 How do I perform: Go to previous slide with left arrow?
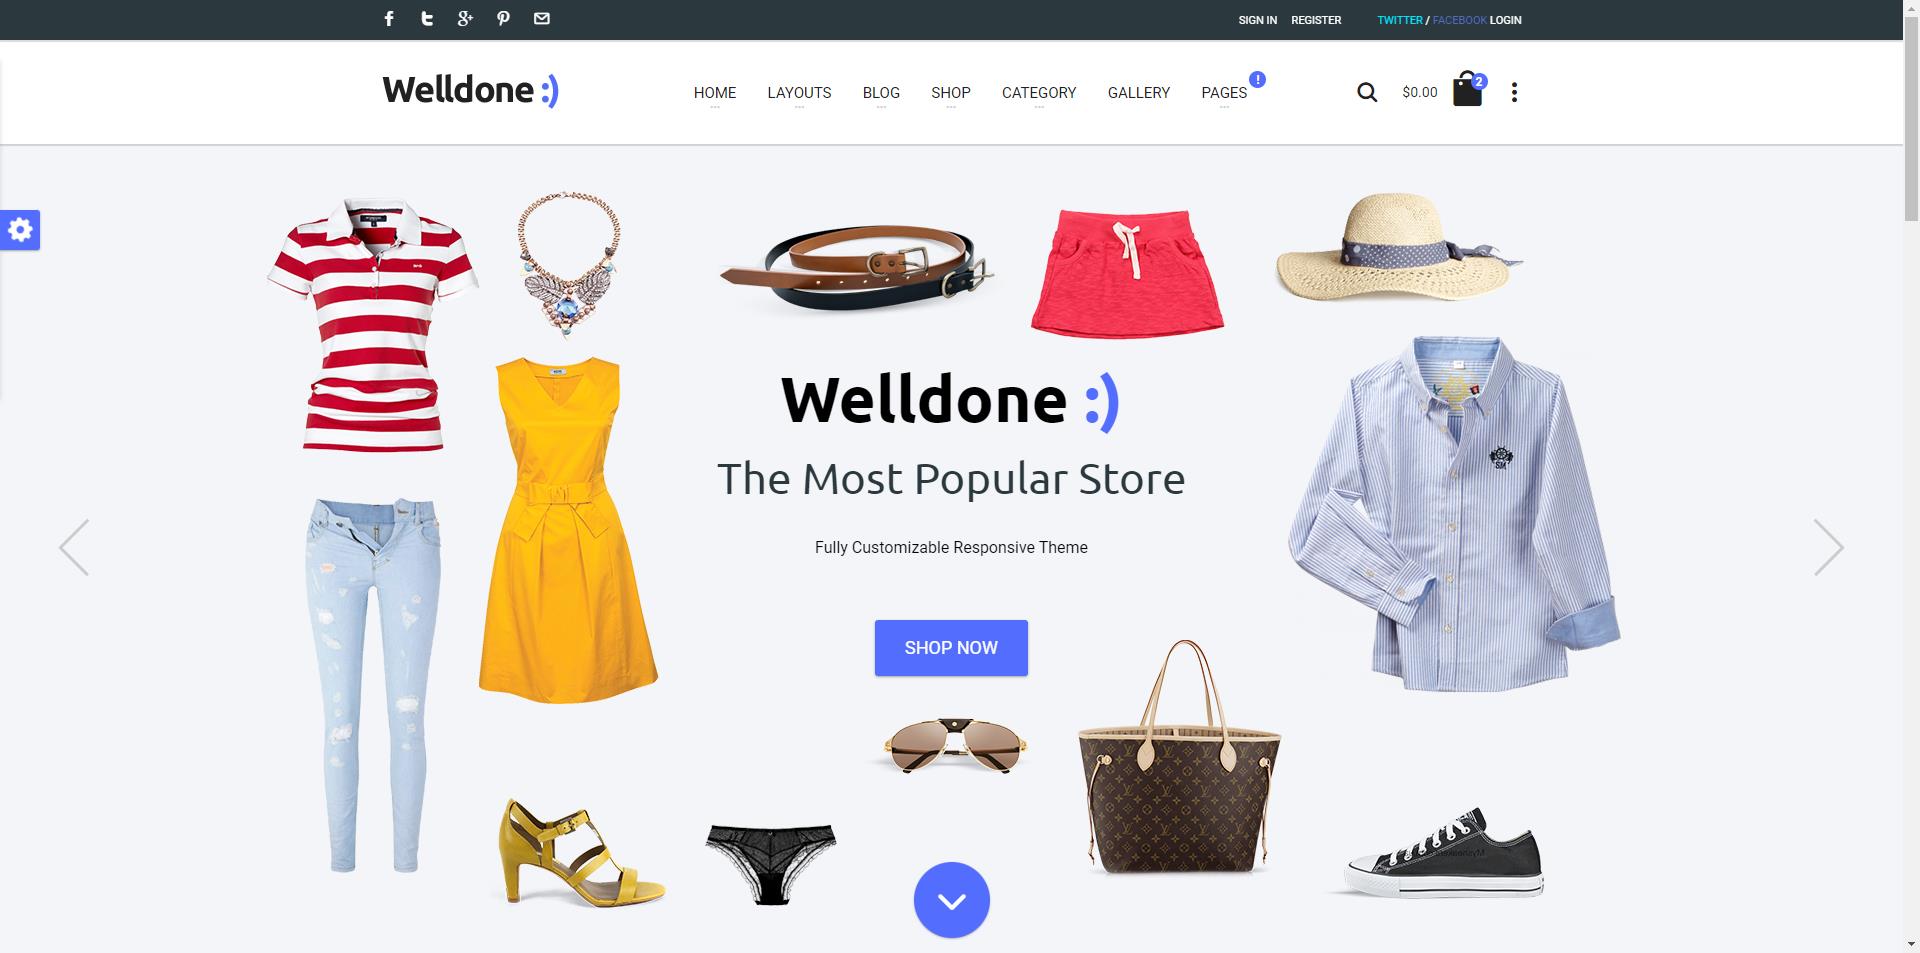(74, 547)
